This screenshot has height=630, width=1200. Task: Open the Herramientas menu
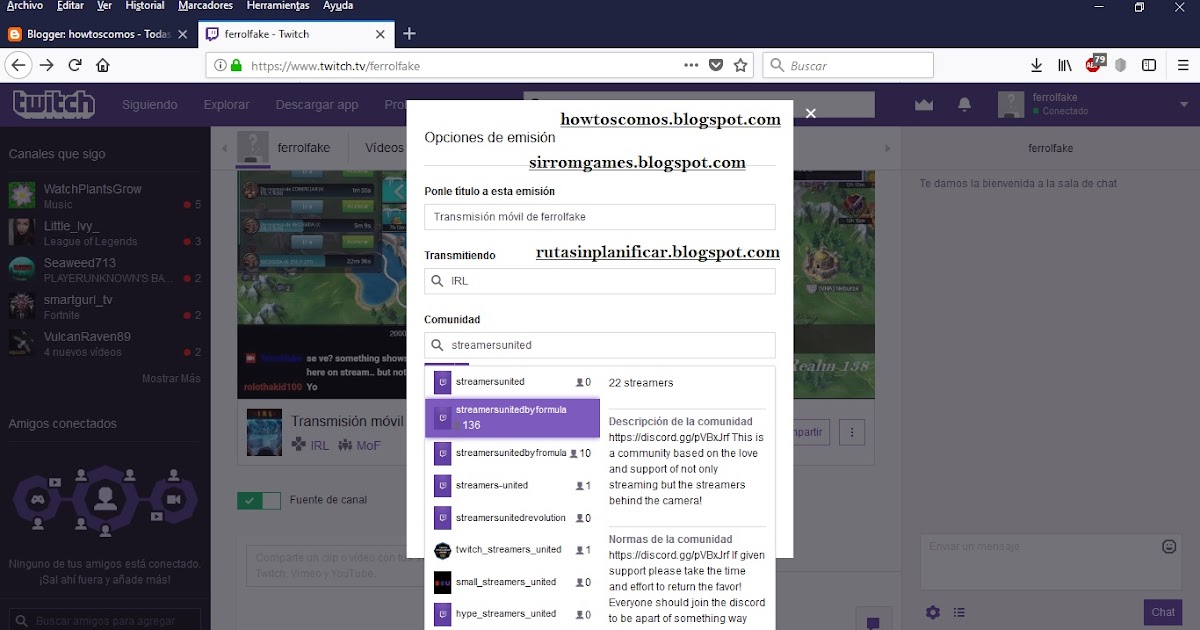tap(278, 5)
